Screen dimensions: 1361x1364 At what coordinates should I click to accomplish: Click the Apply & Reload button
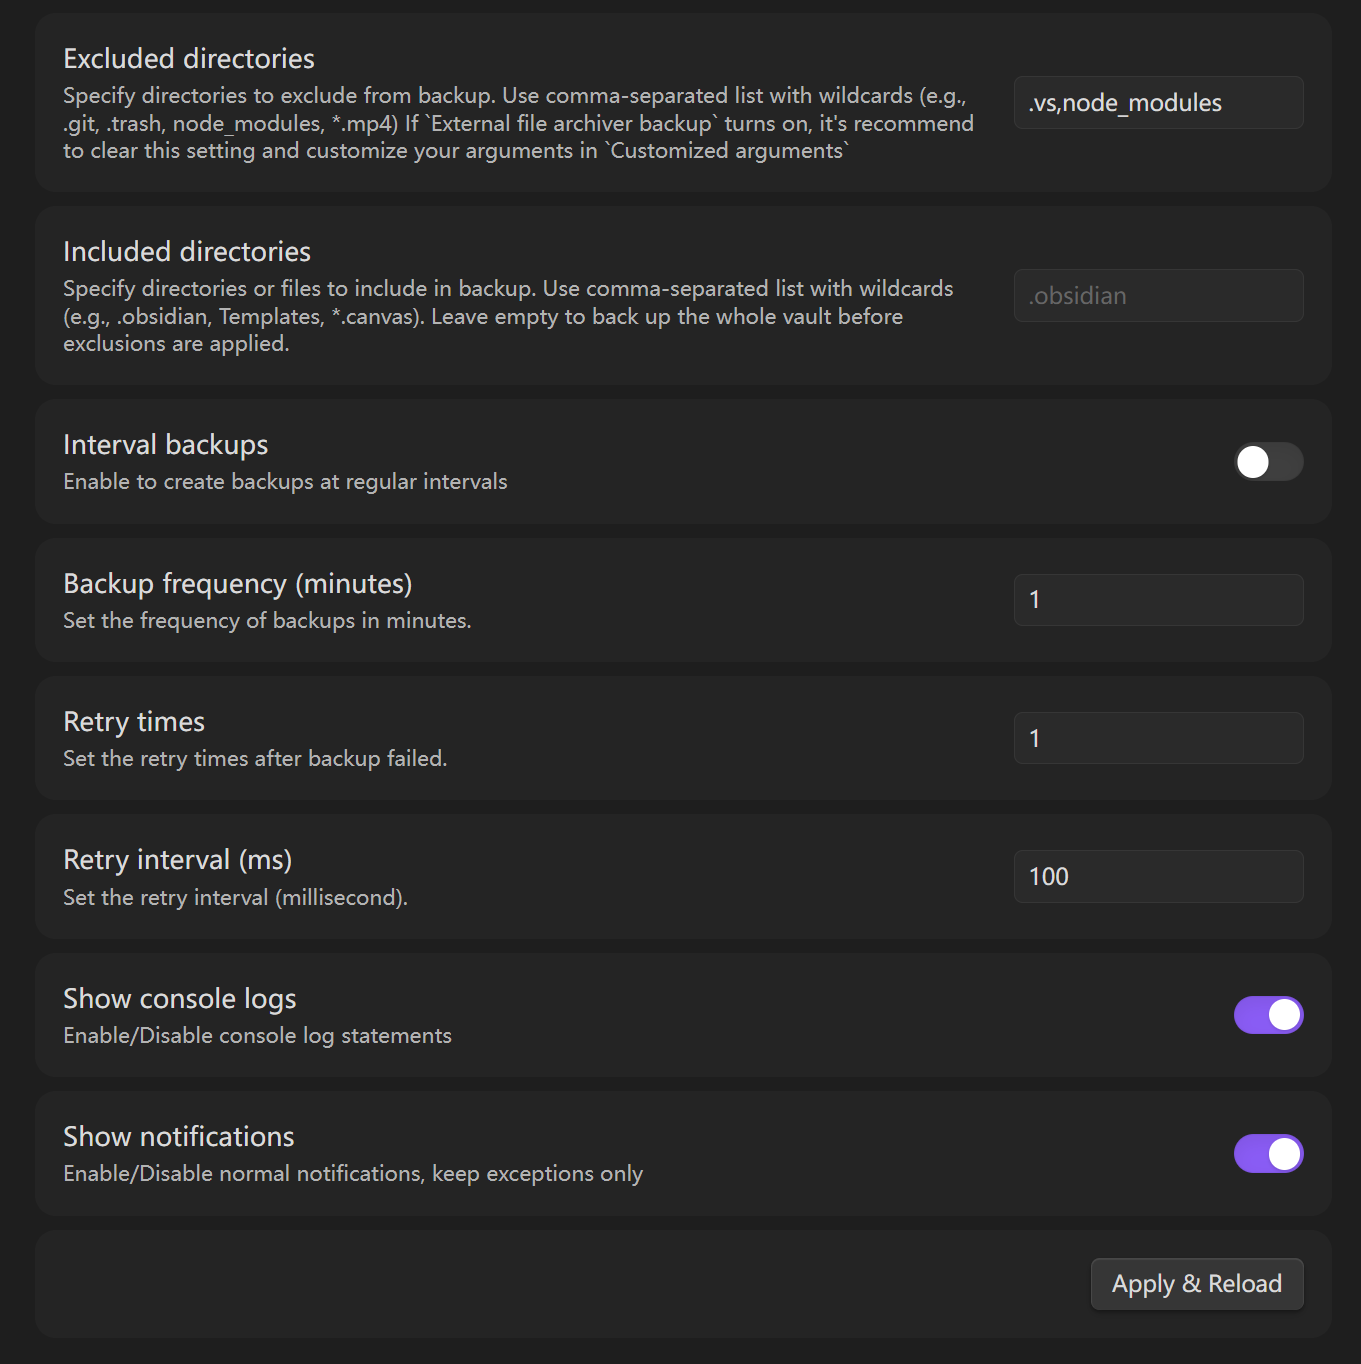click(x=1197, y=1284)
